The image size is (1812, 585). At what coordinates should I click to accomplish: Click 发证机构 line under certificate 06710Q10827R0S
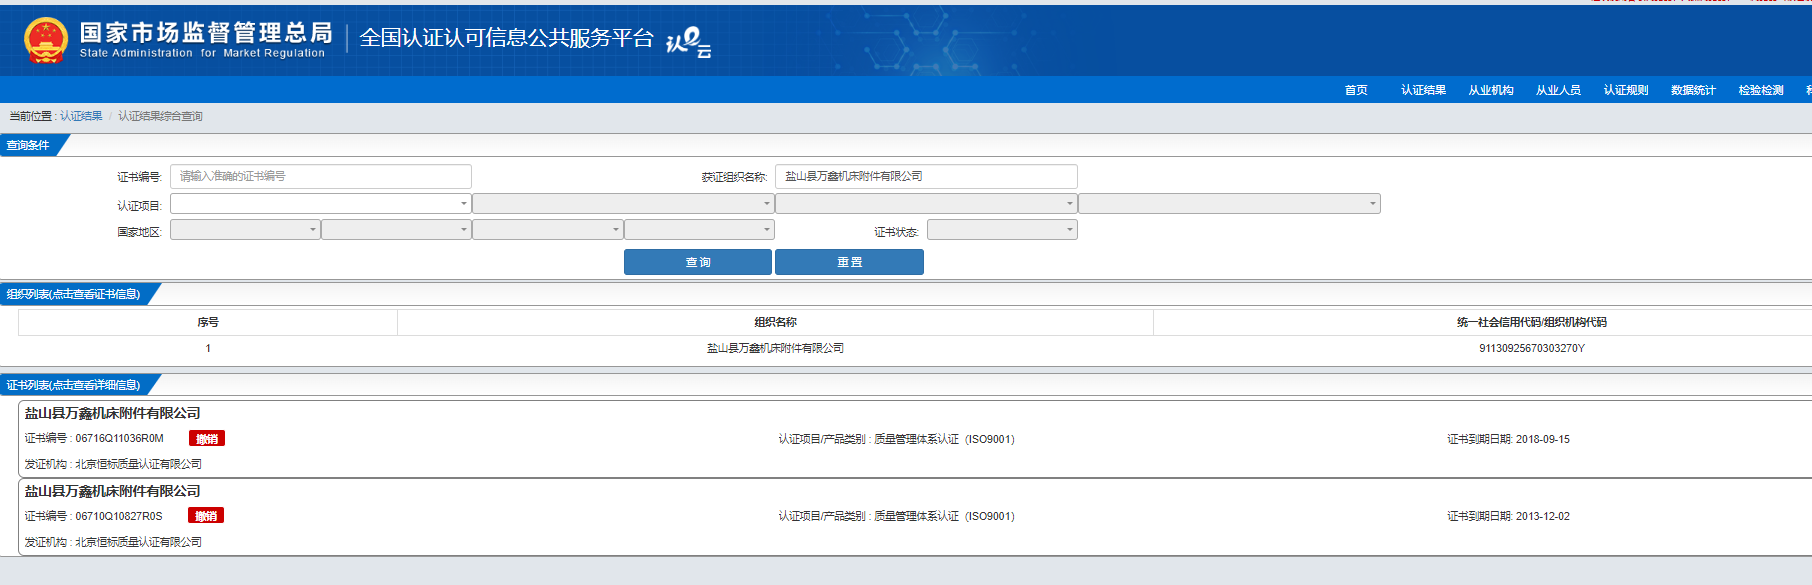pos(113,542)
